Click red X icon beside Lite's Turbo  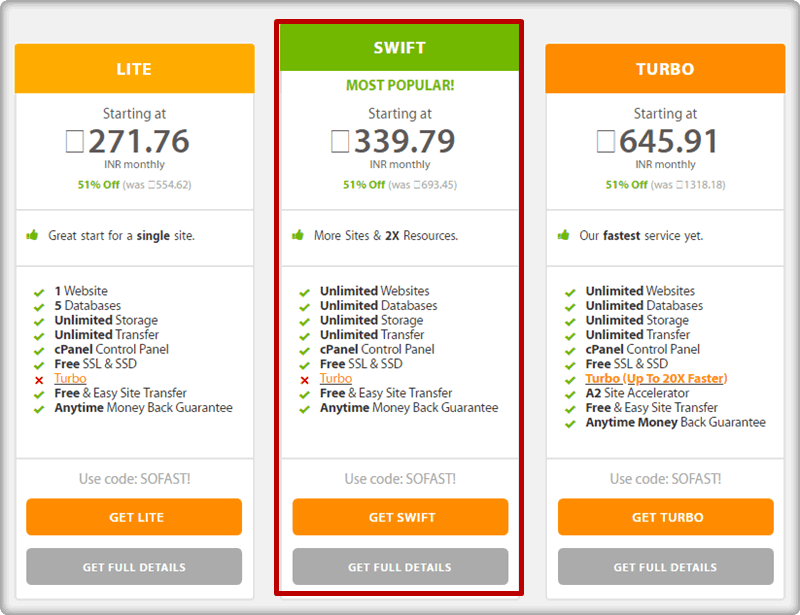point(39,380)
